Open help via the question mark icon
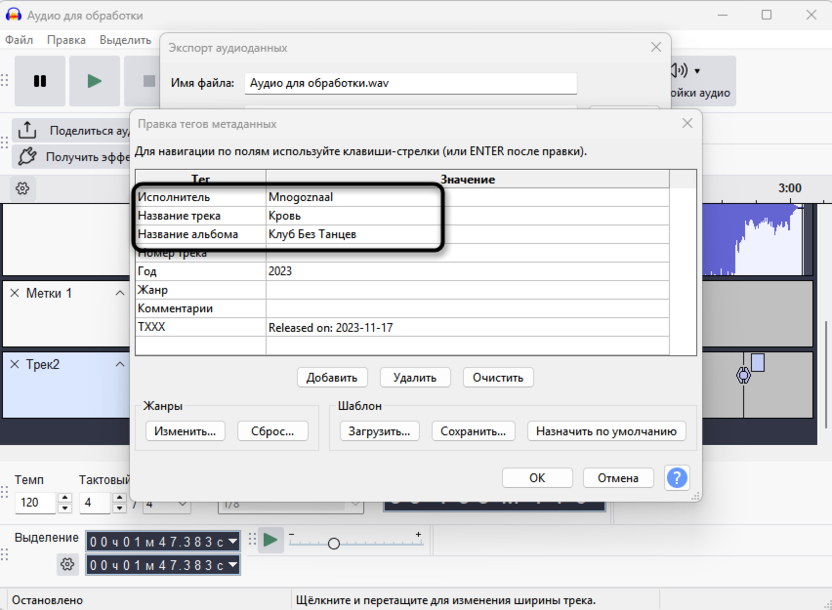 (677, 478)
